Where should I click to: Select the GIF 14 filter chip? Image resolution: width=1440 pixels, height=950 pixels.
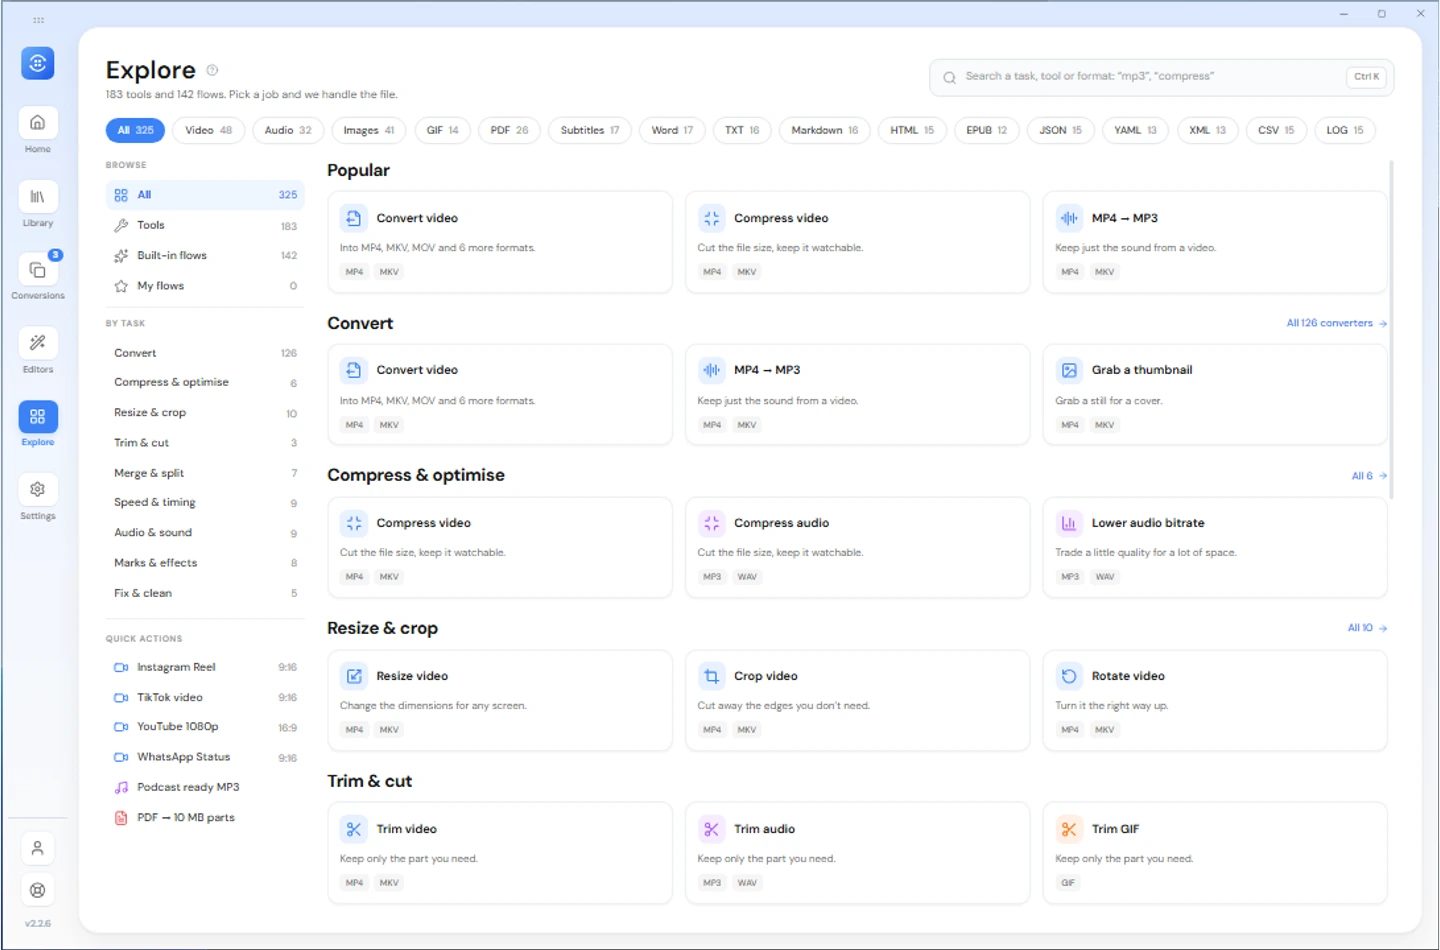(442, 130)
